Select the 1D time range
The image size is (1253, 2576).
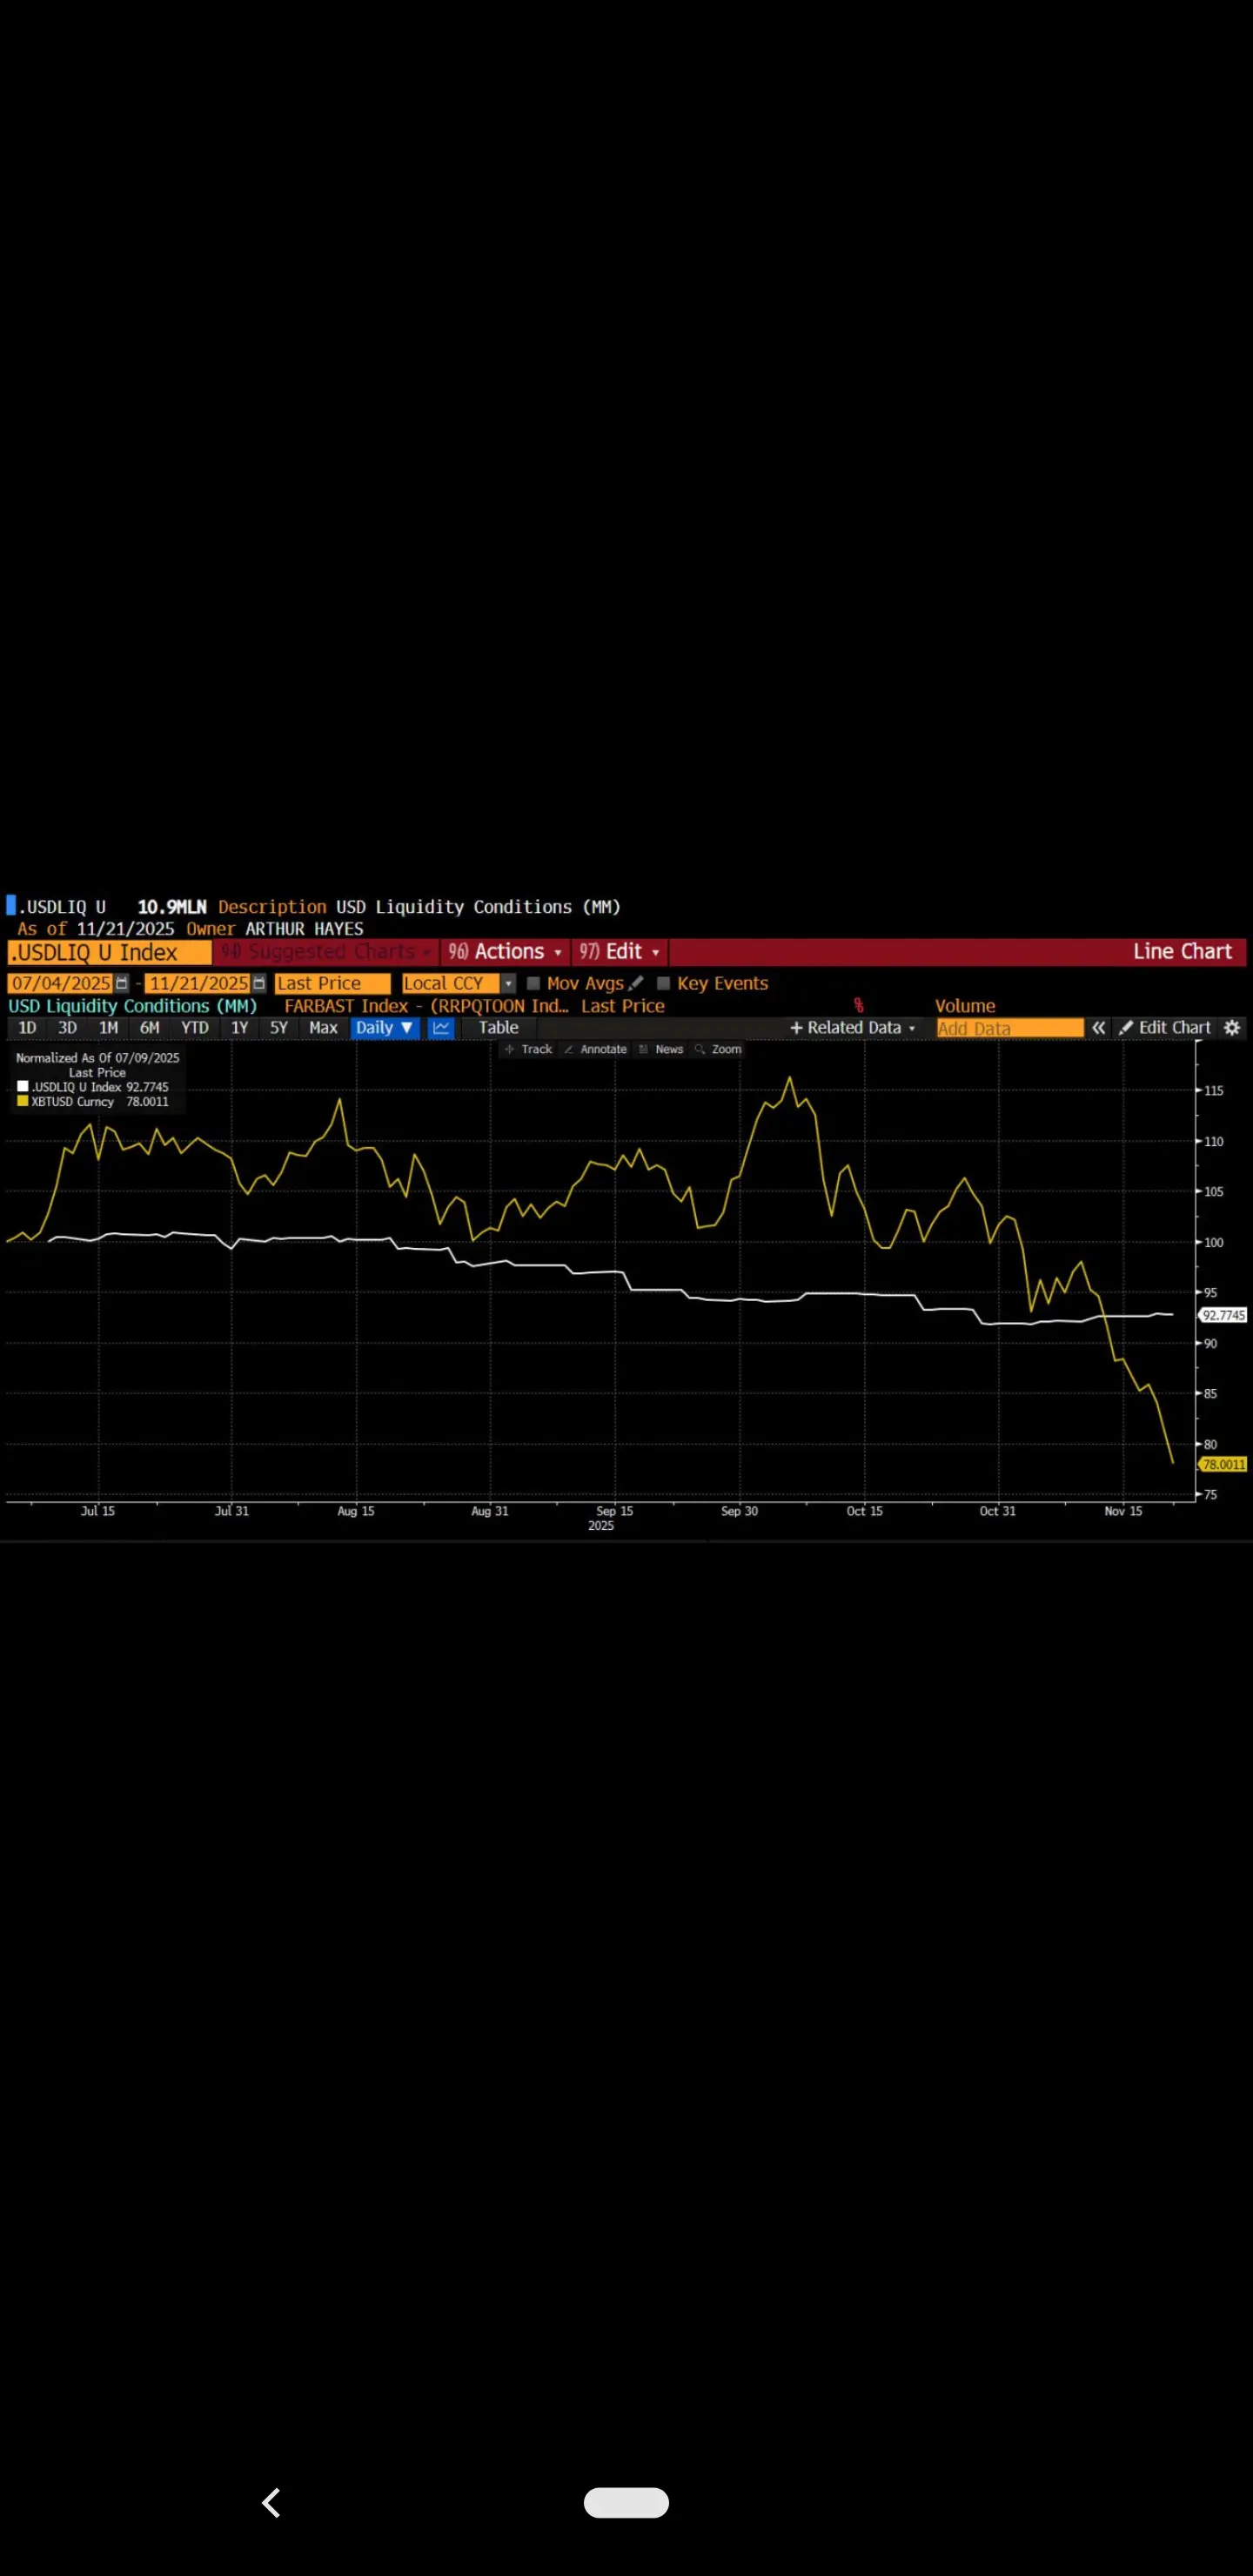(x=27, y=1027)
